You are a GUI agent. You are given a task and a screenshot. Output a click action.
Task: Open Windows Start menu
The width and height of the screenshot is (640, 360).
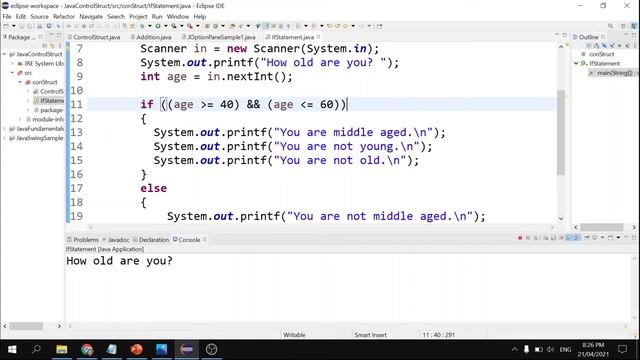tap(12, 349)
